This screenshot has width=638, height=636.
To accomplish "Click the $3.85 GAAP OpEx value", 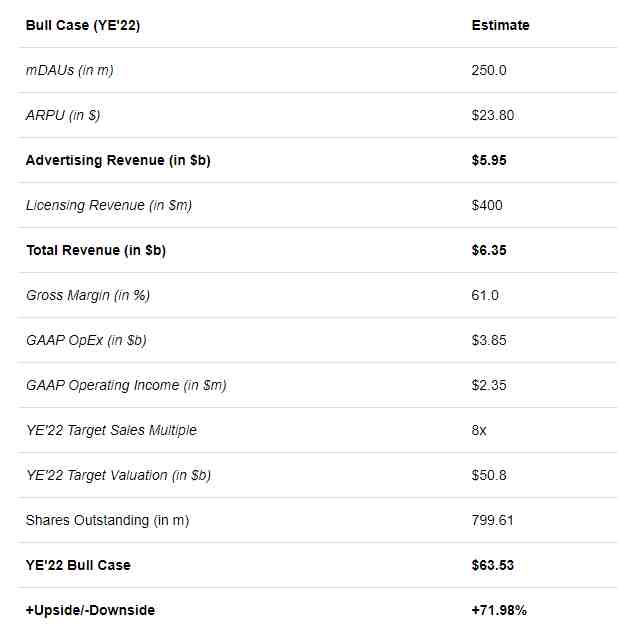I will [x=489, y=340].
